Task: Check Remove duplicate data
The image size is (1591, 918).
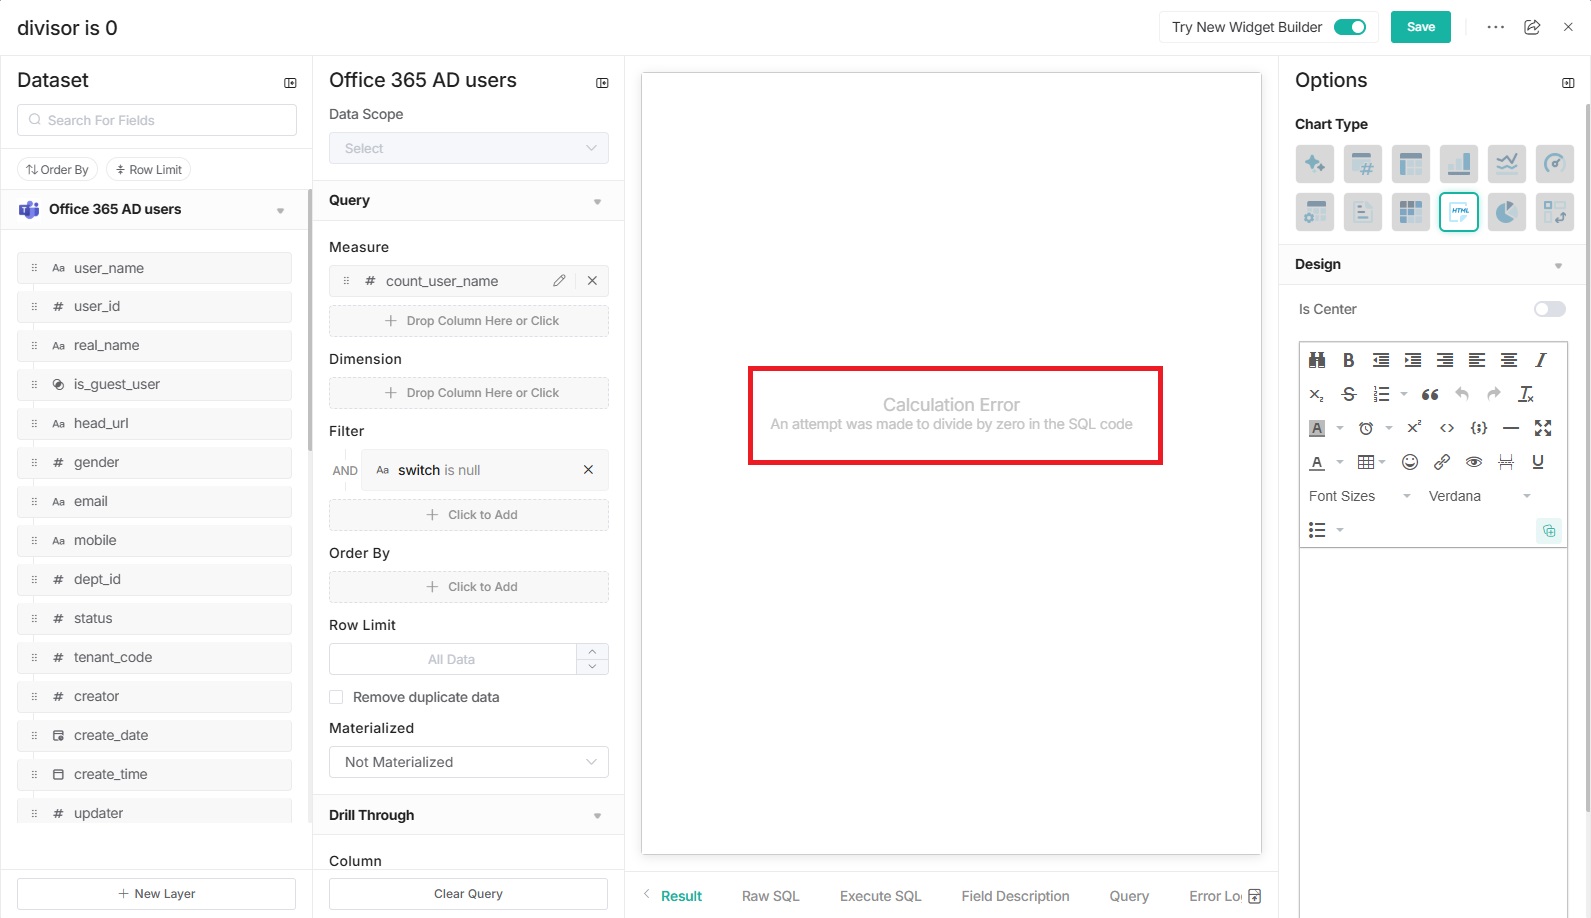Action: click(337, 697)
